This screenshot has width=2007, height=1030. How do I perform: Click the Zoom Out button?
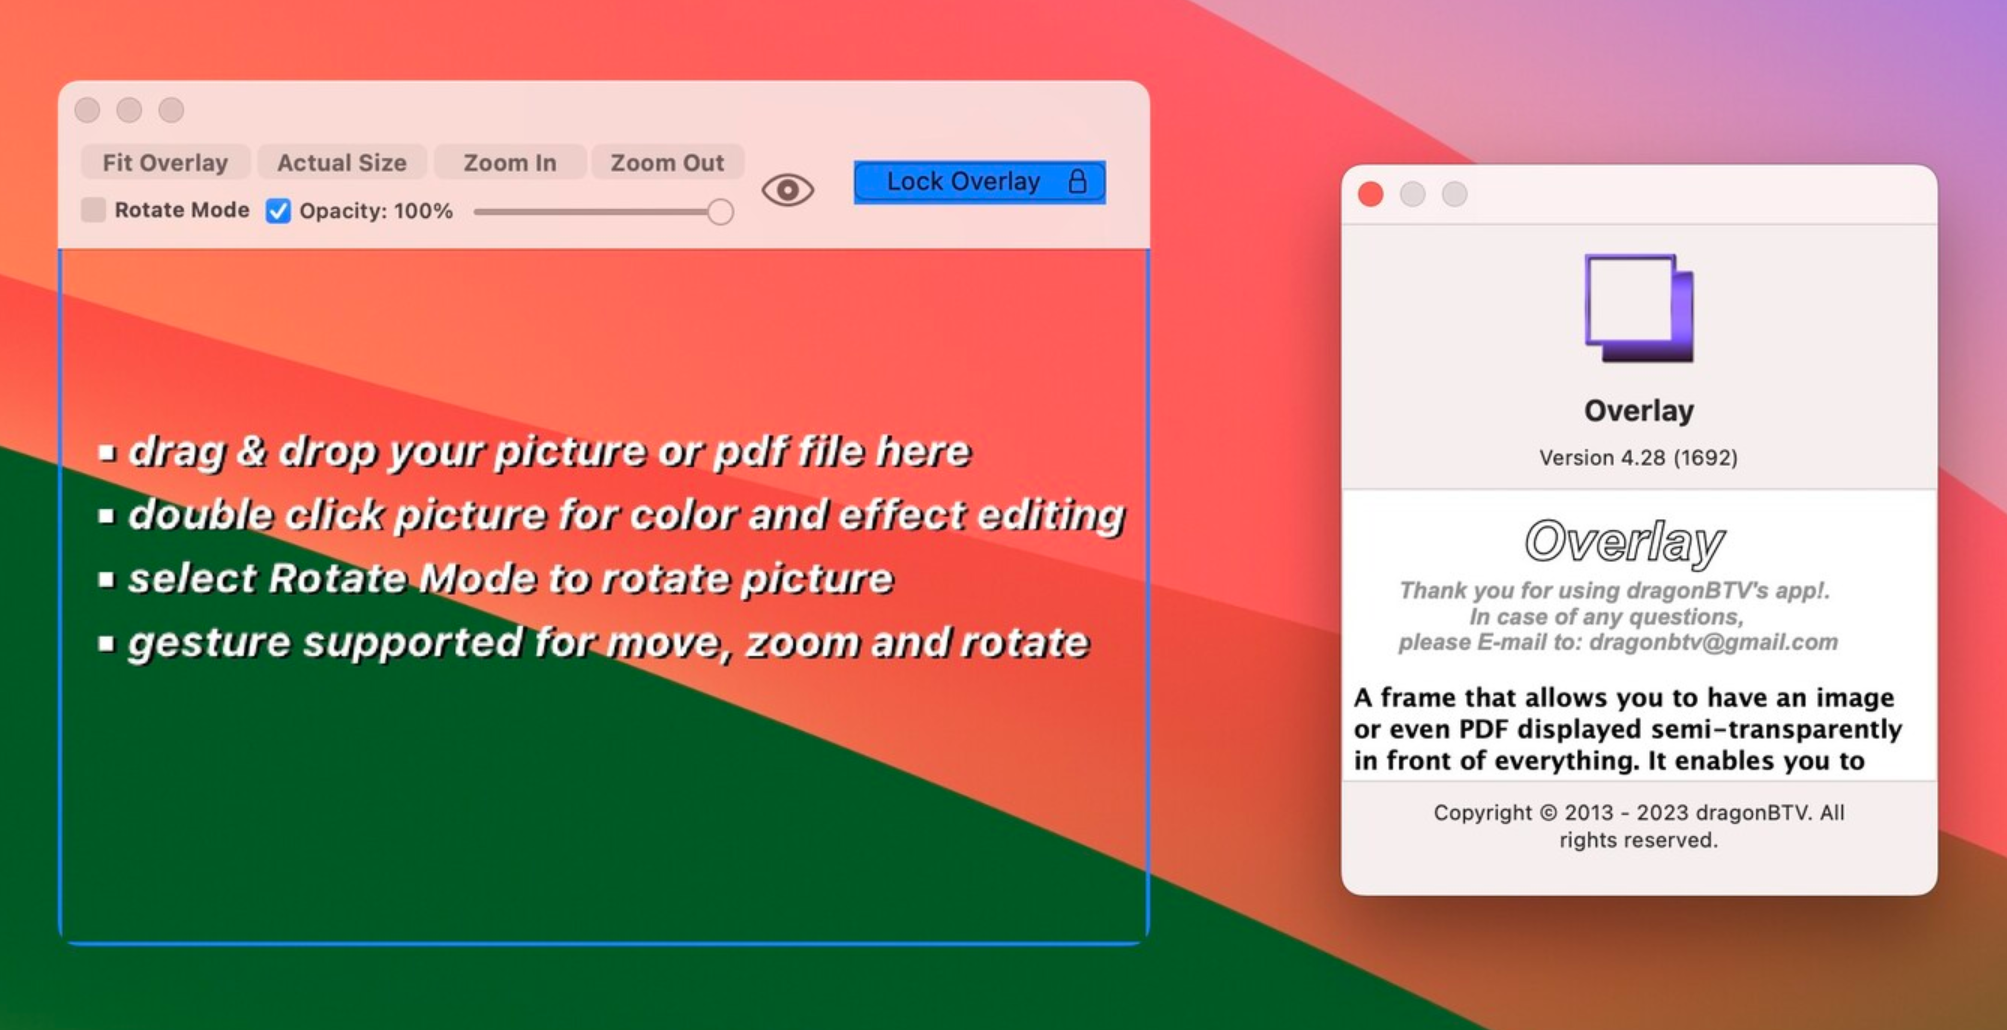667,163
